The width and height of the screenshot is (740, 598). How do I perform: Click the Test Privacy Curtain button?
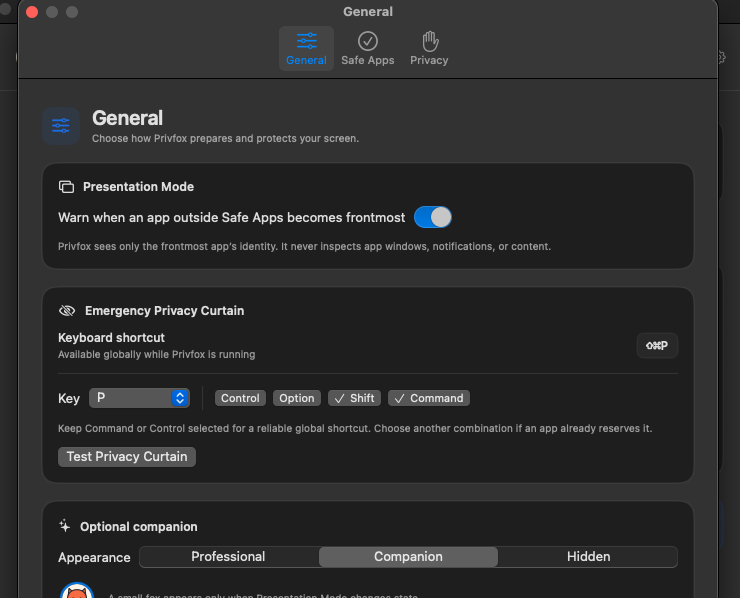pyautogui.click(x=127, y=456)
